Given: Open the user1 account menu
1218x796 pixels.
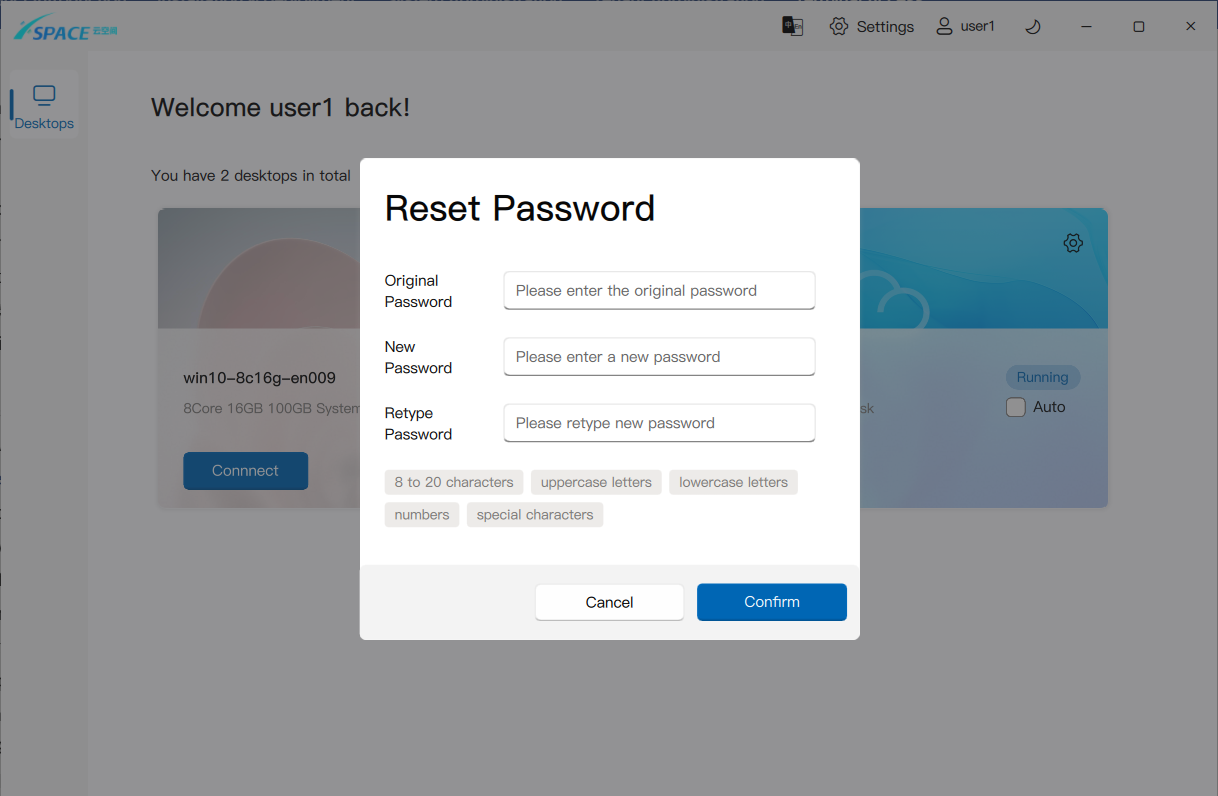Looking at the screenshot, I should point(965,27).
